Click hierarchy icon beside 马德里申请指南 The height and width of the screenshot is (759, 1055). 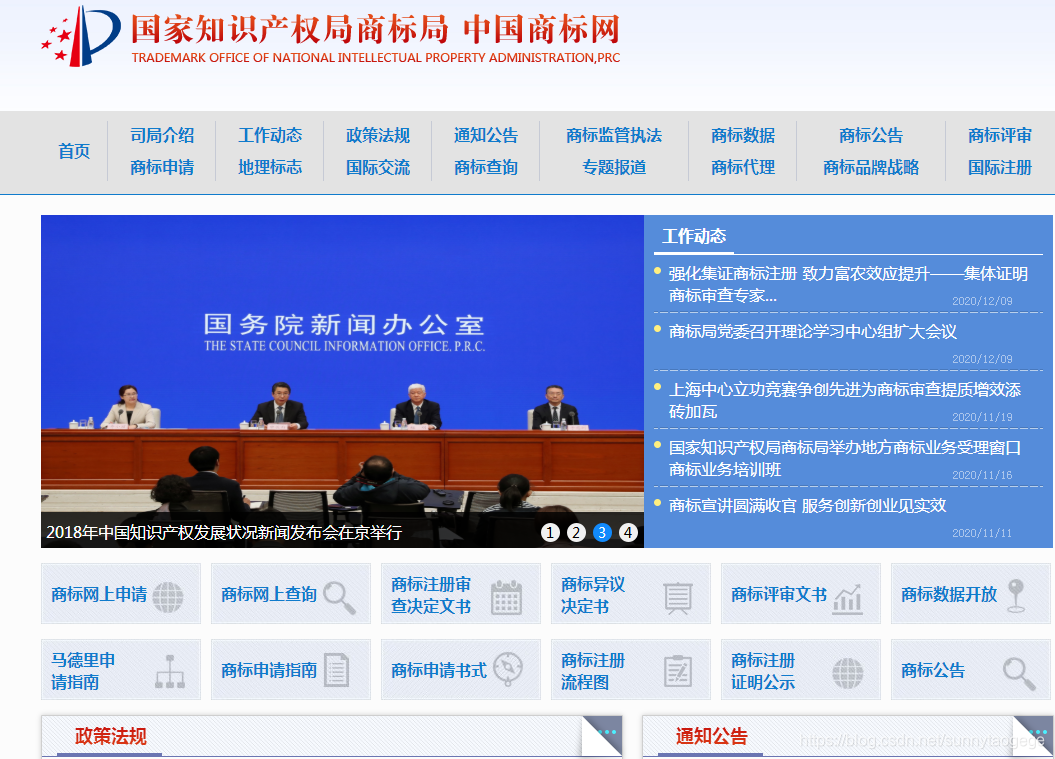point(170,672)
